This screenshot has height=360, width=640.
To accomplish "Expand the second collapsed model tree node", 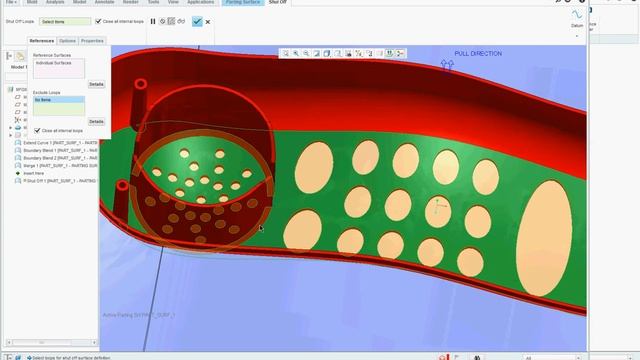I will (x=11, y=135).
